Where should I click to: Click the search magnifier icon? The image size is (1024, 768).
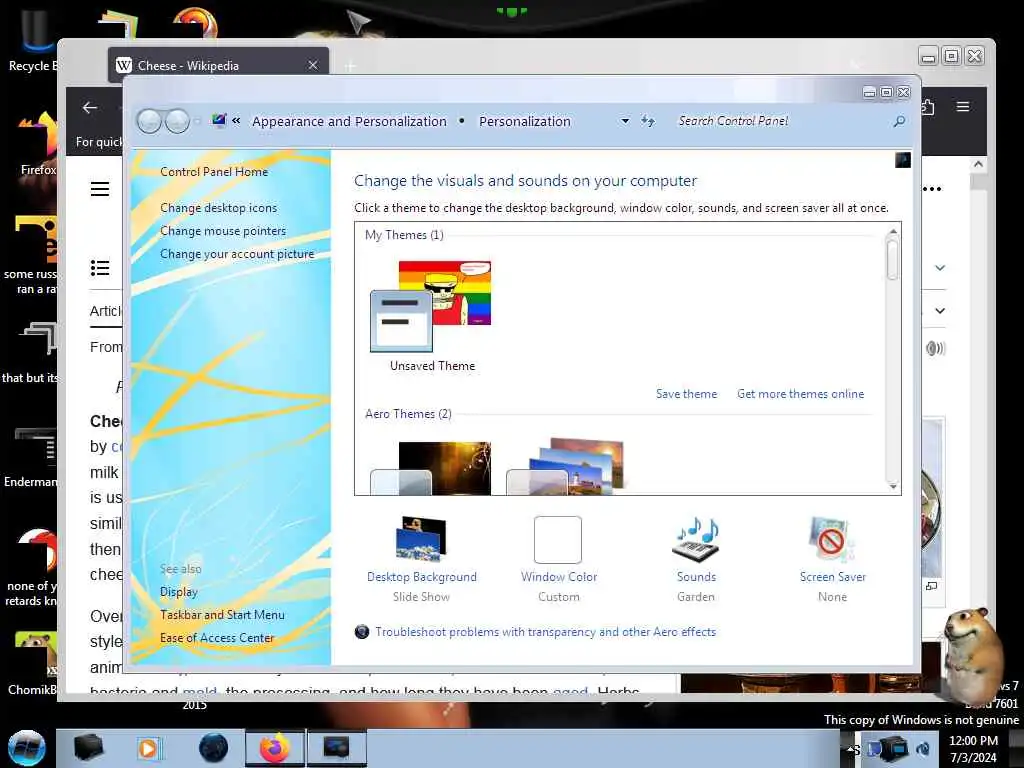coord(899,121)
